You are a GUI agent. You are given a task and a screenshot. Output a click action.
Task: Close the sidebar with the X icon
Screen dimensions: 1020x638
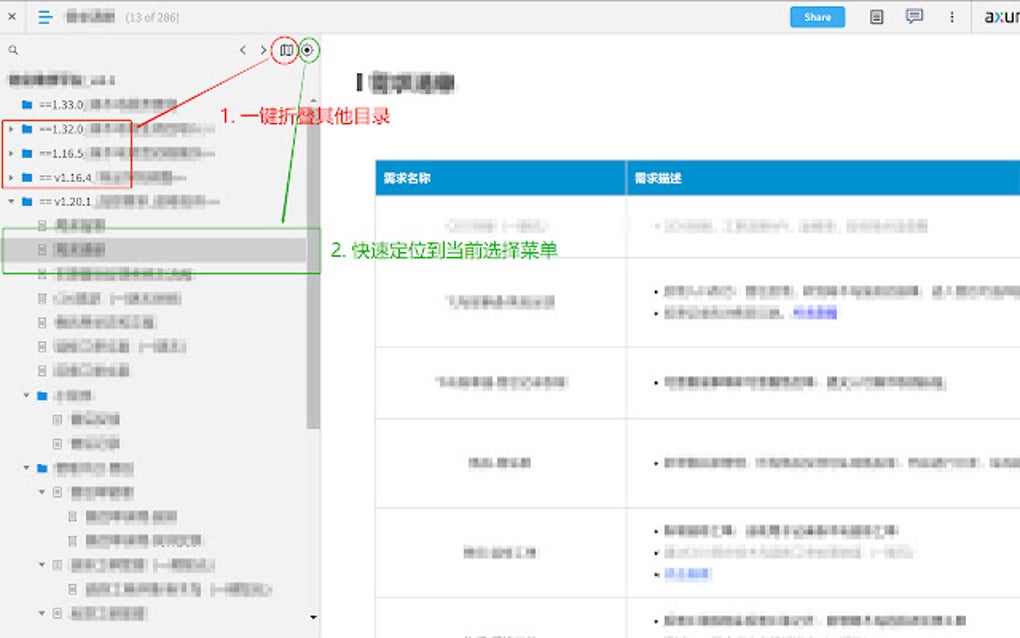coord(10,16)
